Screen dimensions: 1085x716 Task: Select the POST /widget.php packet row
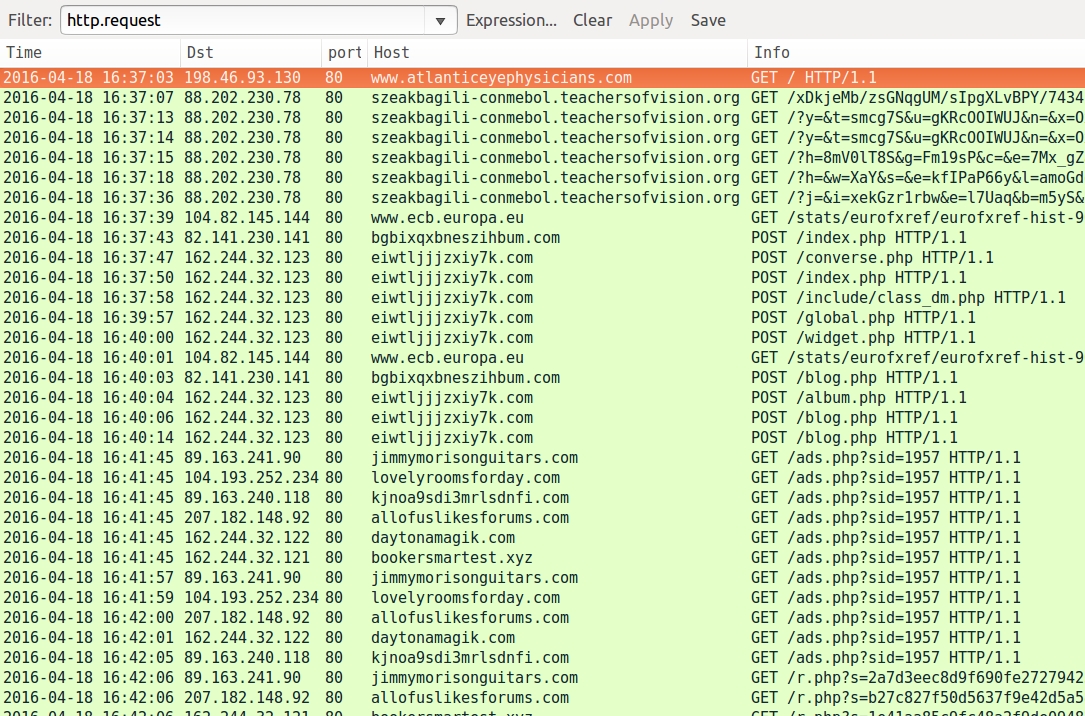pyautogui.click(x=863, y=338)
